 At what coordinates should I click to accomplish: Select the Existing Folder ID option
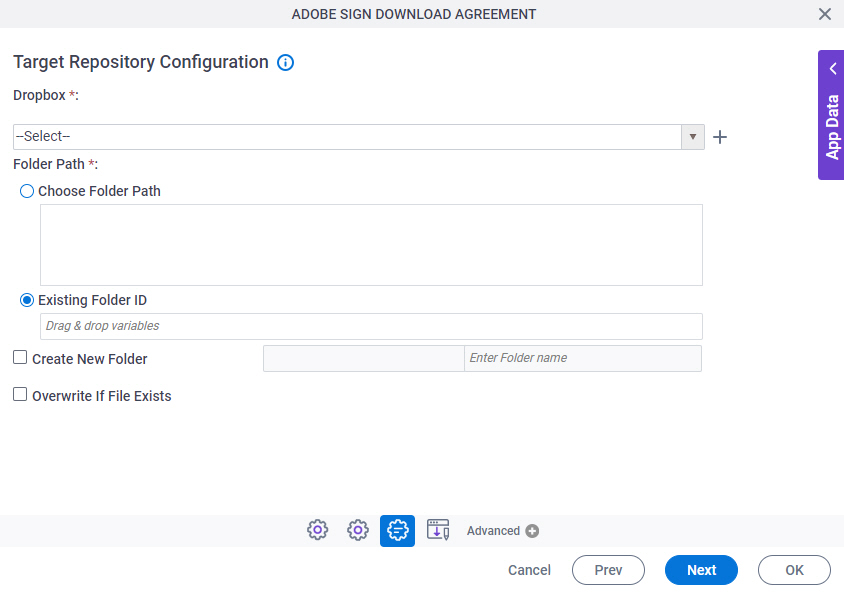(x=27, y=300)
